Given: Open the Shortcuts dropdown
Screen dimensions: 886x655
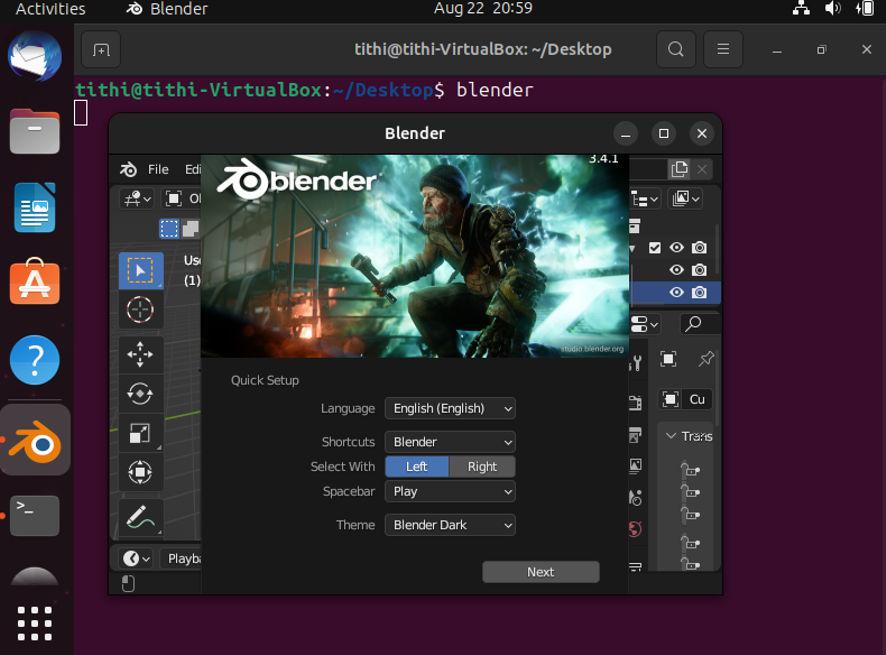Looking at the screenshot, I should pos(450,442).
